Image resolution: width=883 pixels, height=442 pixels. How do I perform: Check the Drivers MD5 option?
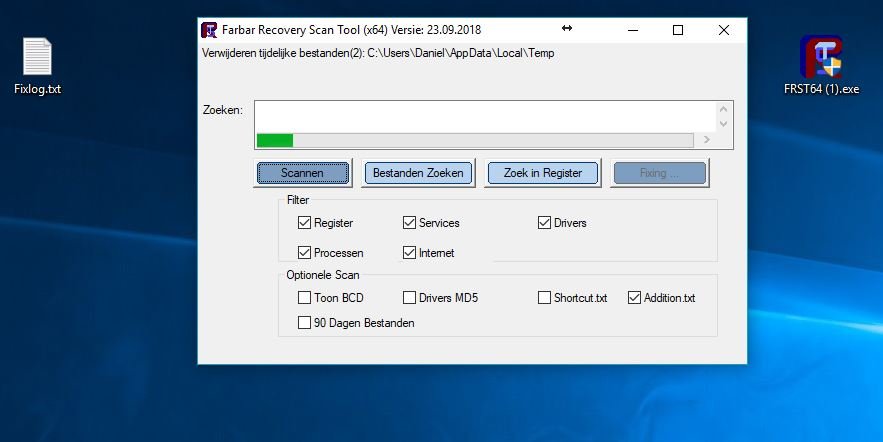(x=409, y=297)
